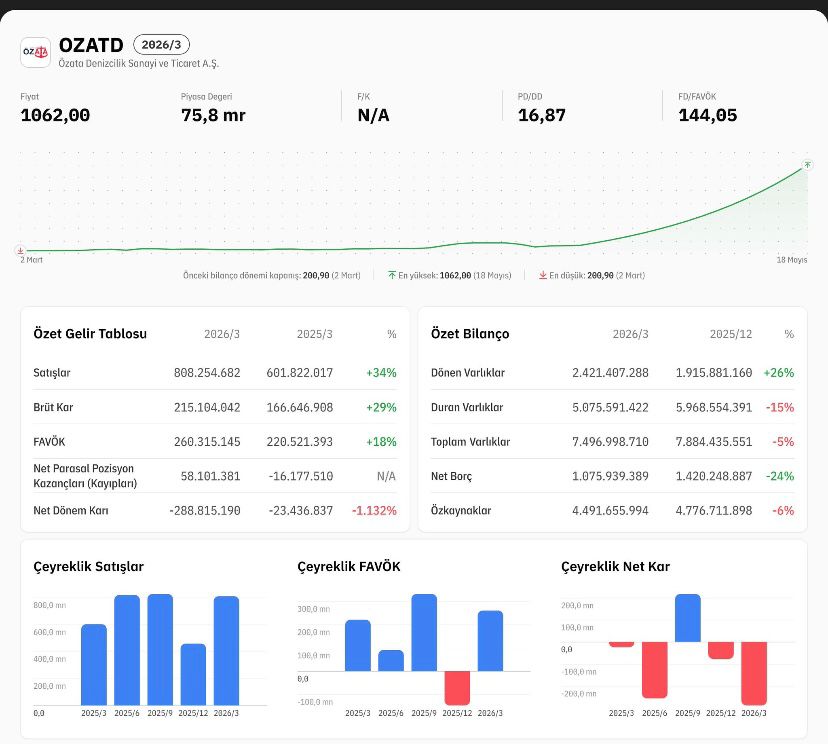Click the +26% Dönen Varlıklar change
The height and width of the screenshot is (744, 828).
[779, 373]
